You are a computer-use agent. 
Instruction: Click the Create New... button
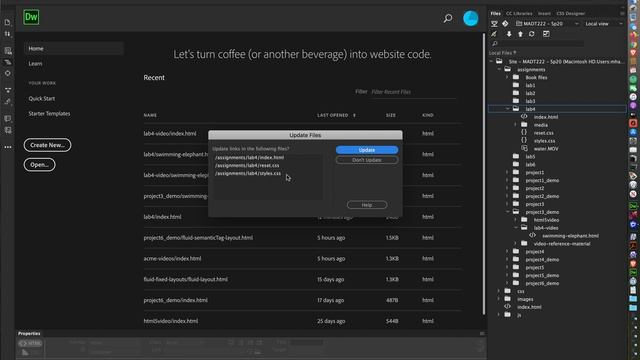(x=47, y=145)
